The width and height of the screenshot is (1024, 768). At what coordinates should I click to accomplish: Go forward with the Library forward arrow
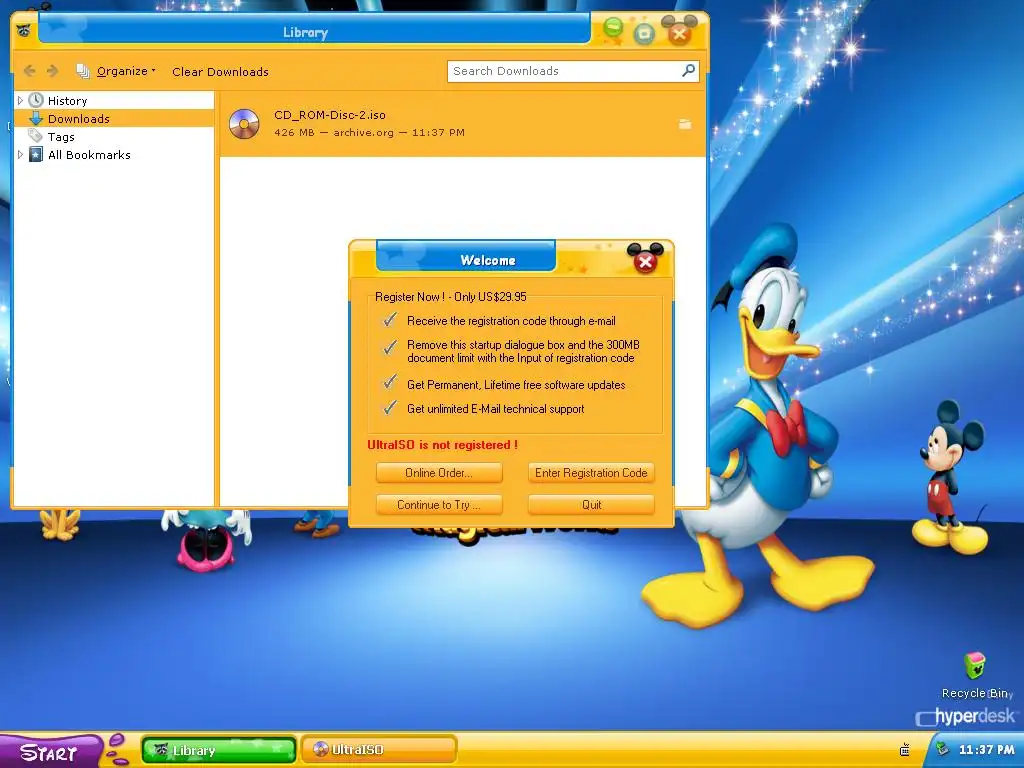point(53,71)
